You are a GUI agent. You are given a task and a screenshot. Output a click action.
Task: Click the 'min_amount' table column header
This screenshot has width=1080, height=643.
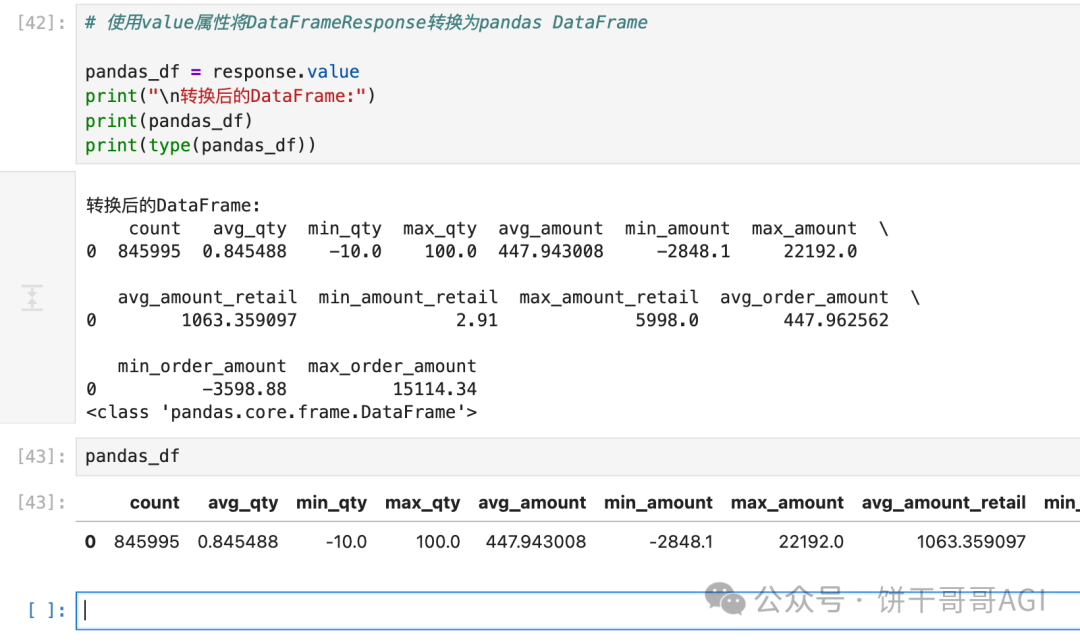click(658, 503)
